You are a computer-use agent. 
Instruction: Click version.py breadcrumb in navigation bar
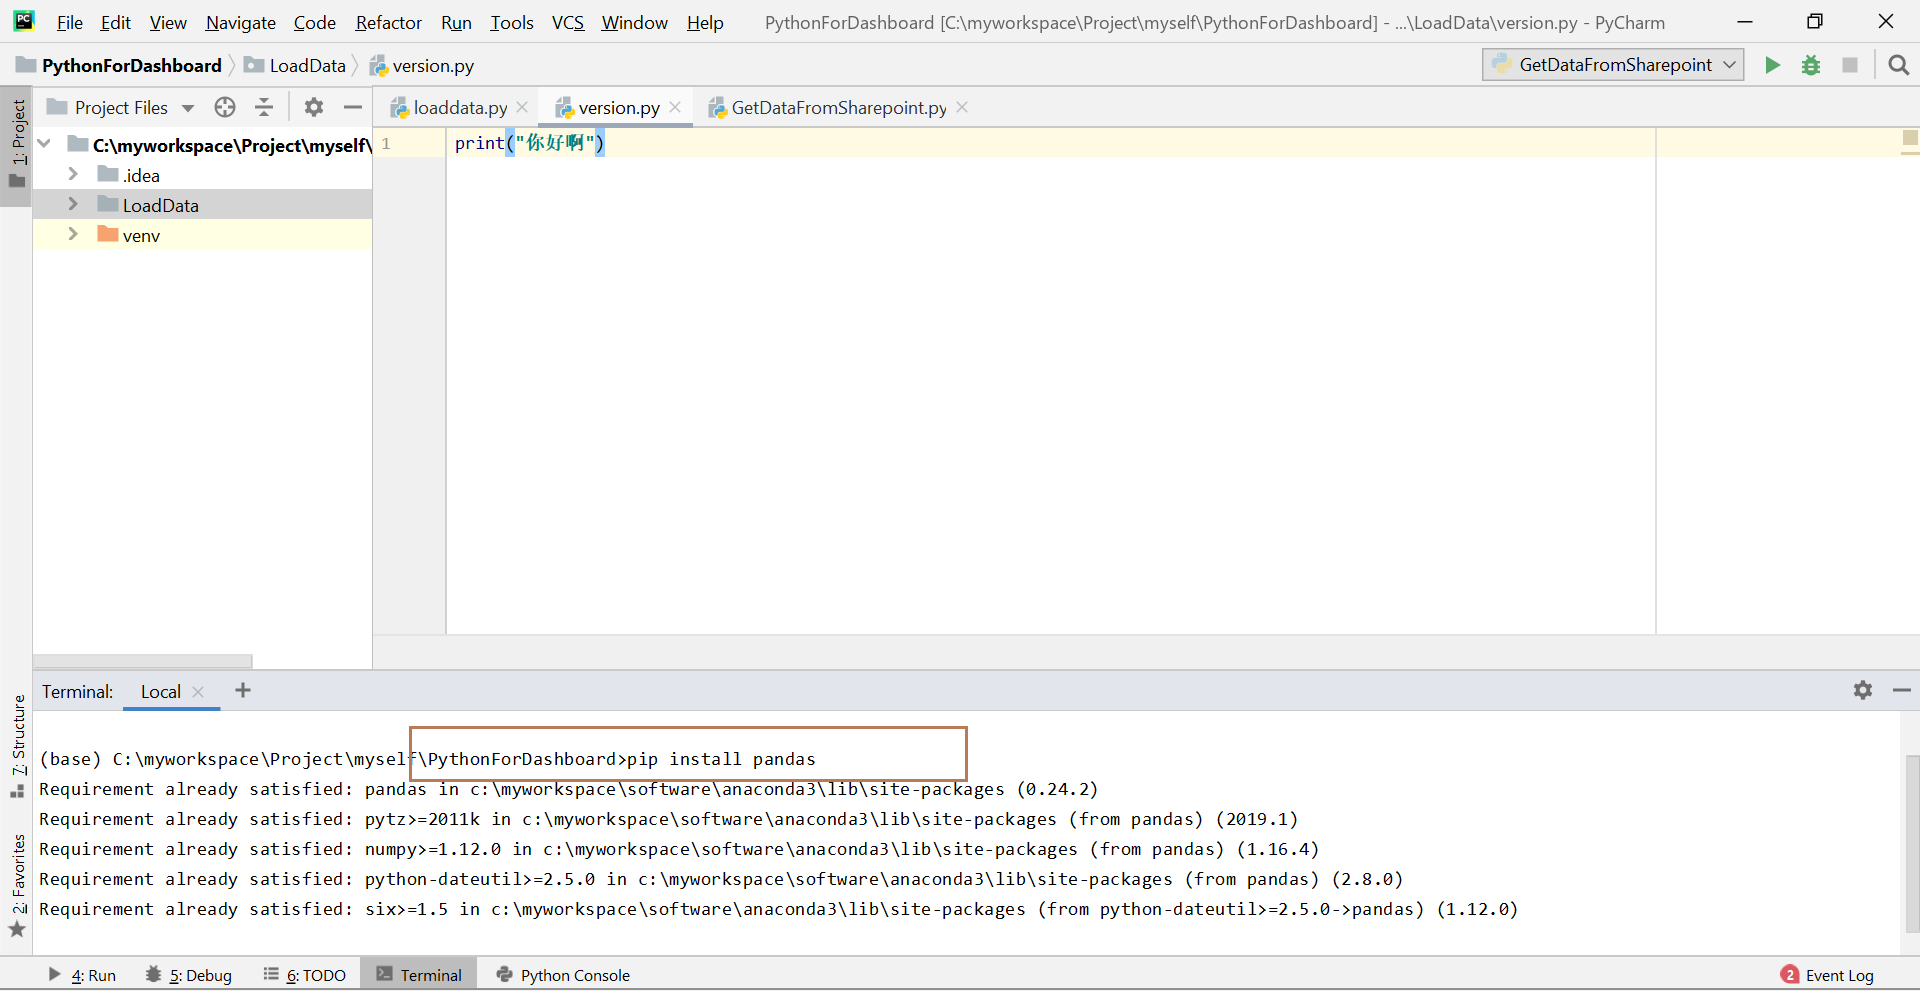click(x=422, y=65)
